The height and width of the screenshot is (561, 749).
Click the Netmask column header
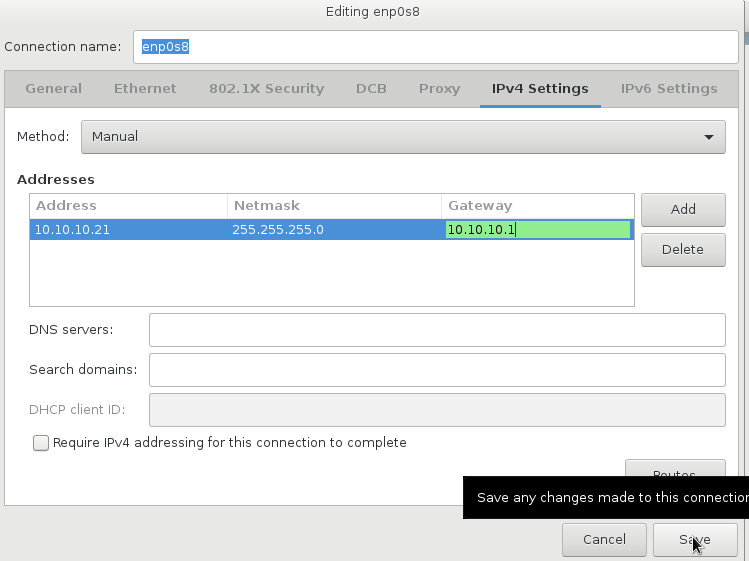(333, 206)
